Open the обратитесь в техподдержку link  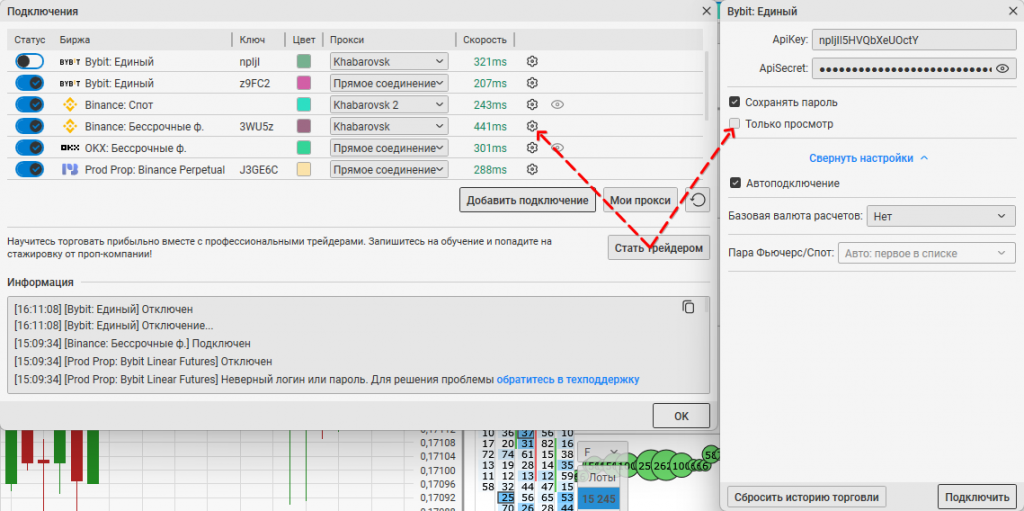(x=567, y=379)
